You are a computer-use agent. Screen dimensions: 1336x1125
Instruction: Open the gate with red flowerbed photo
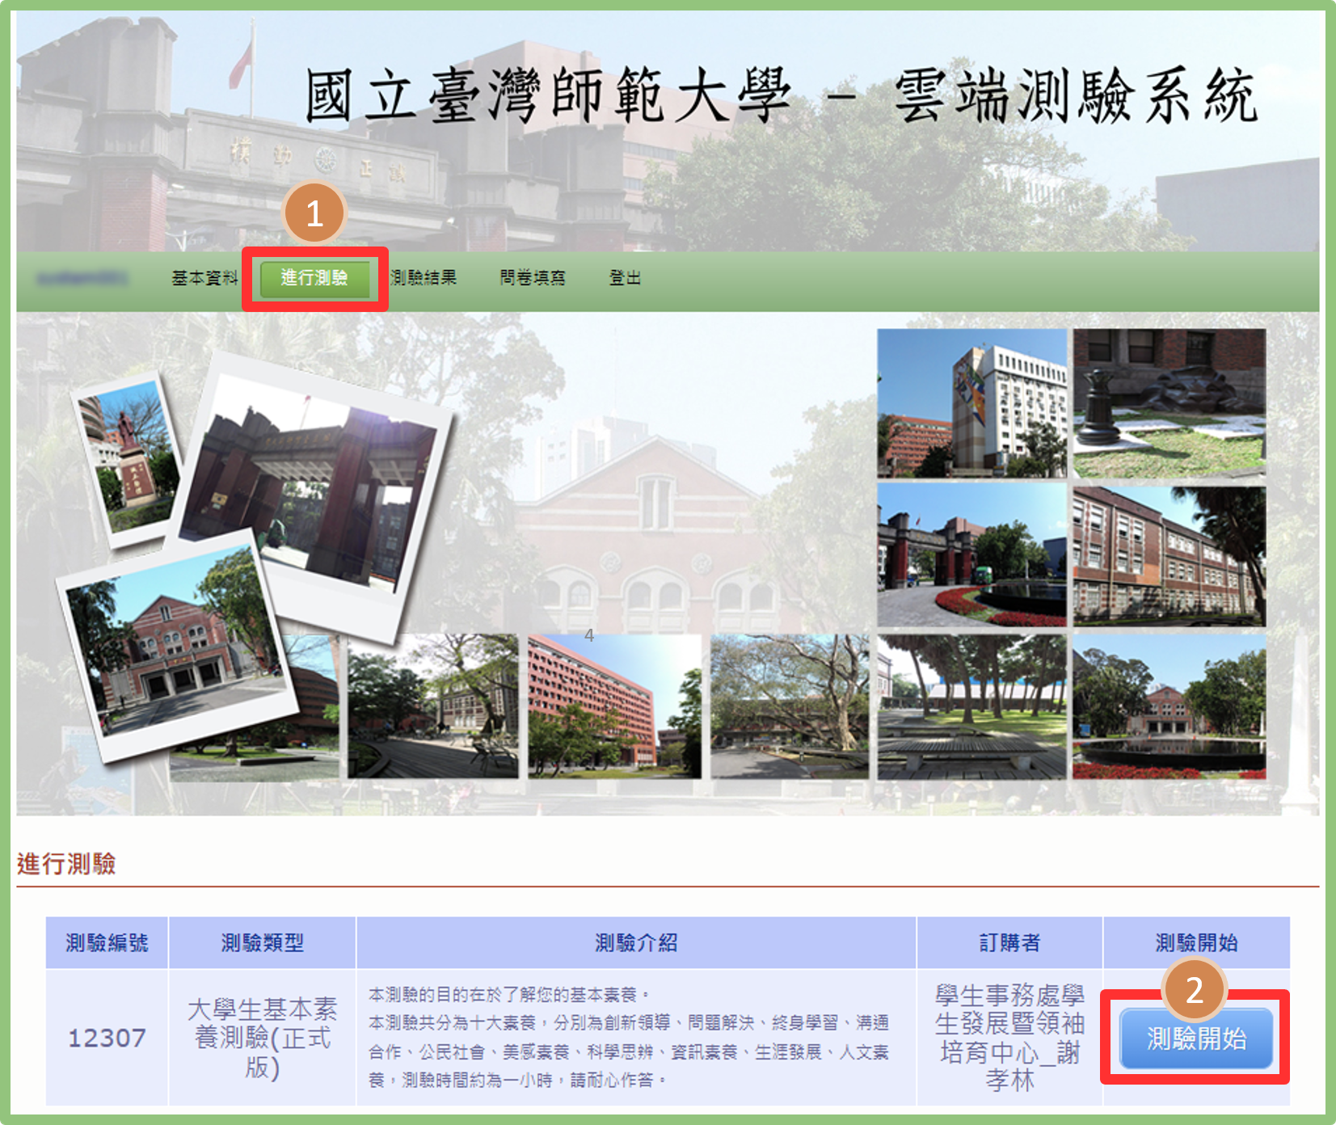pos(972,556)
